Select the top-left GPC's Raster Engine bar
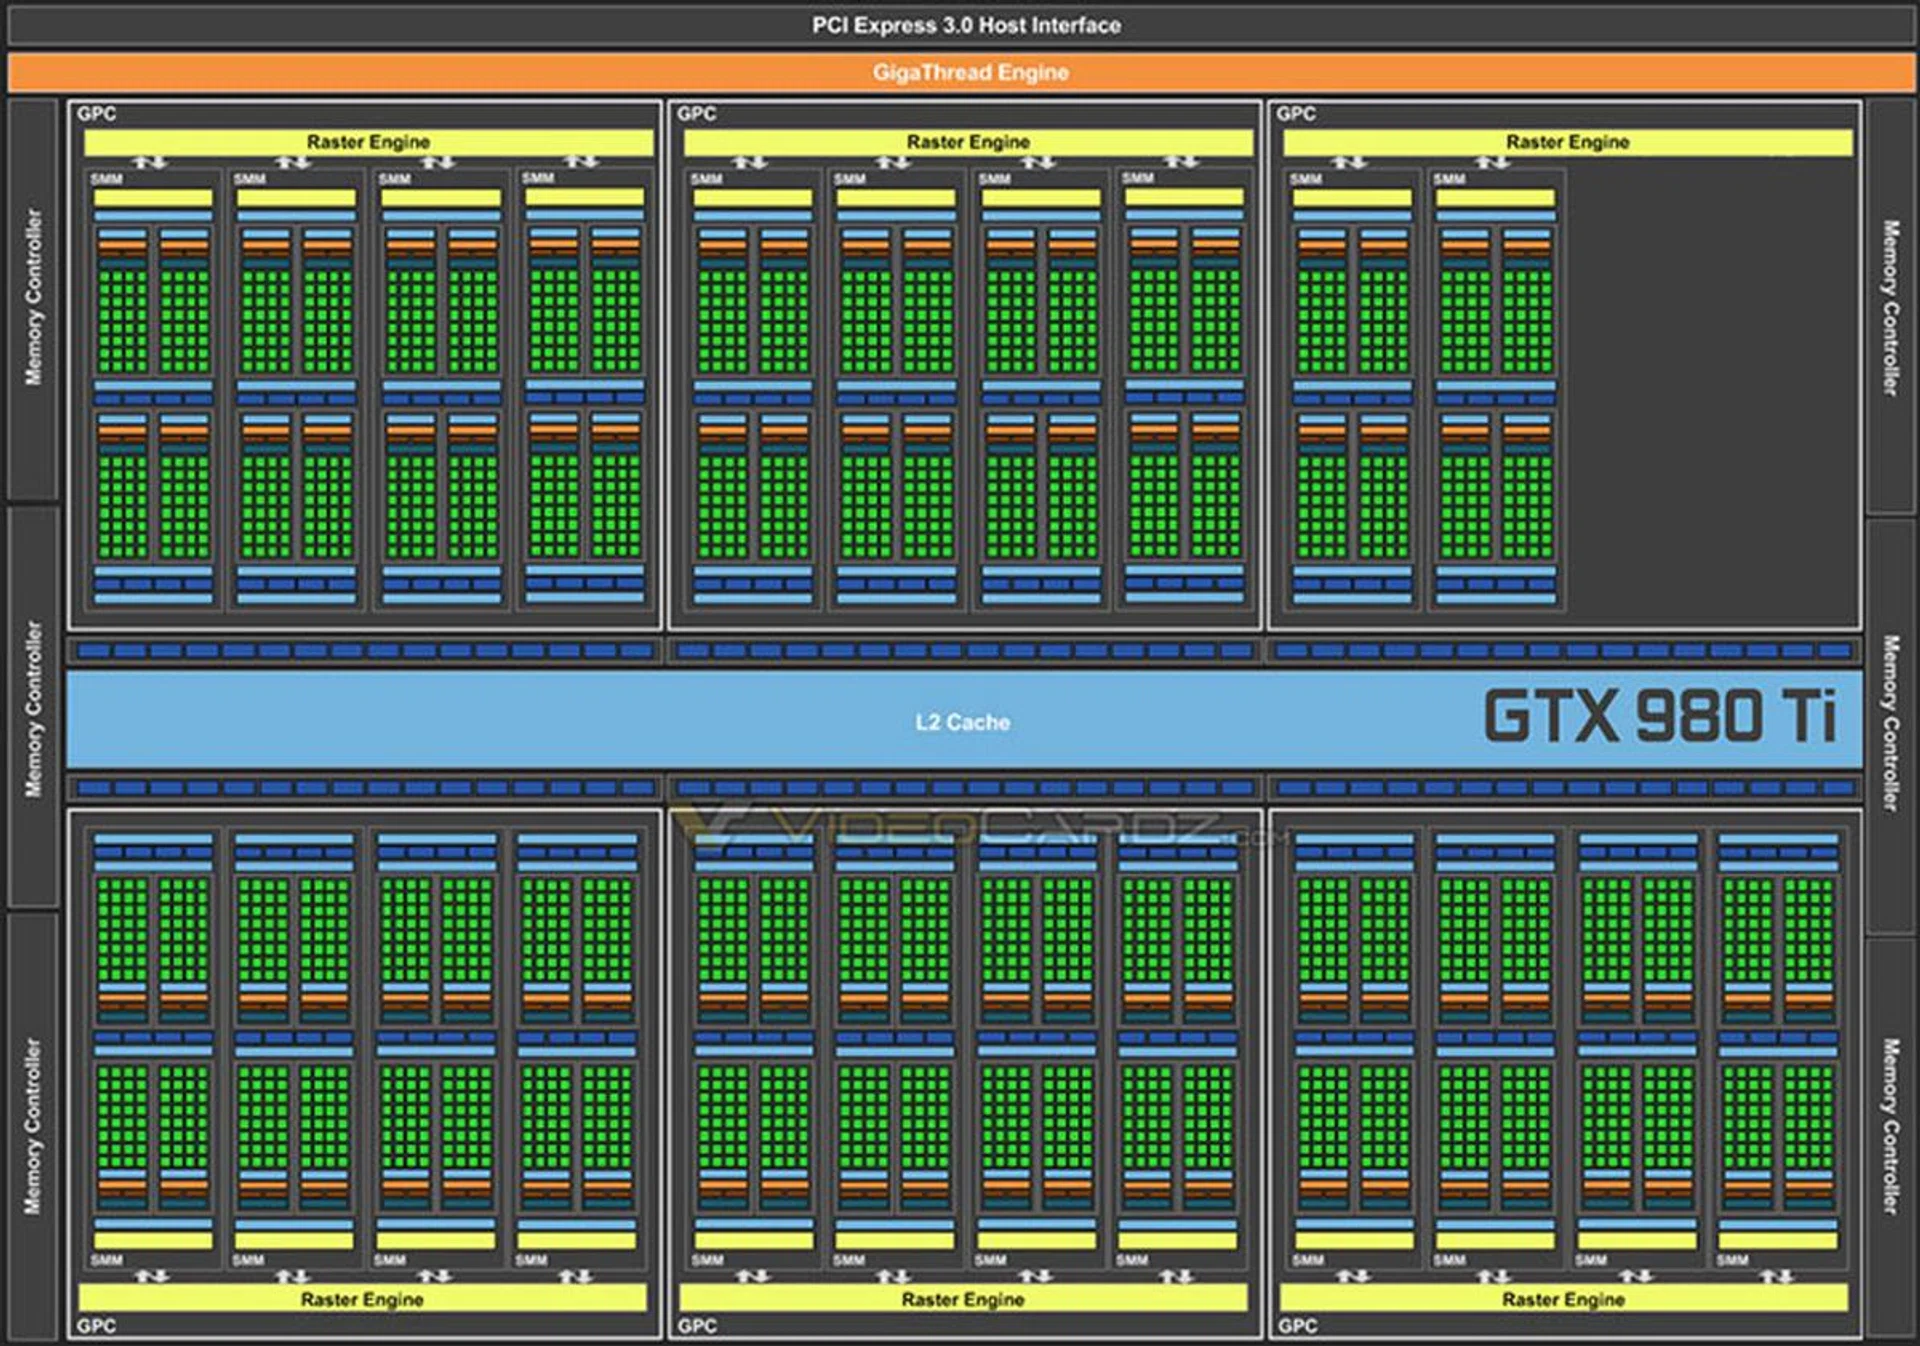 [x=368, y=142]
